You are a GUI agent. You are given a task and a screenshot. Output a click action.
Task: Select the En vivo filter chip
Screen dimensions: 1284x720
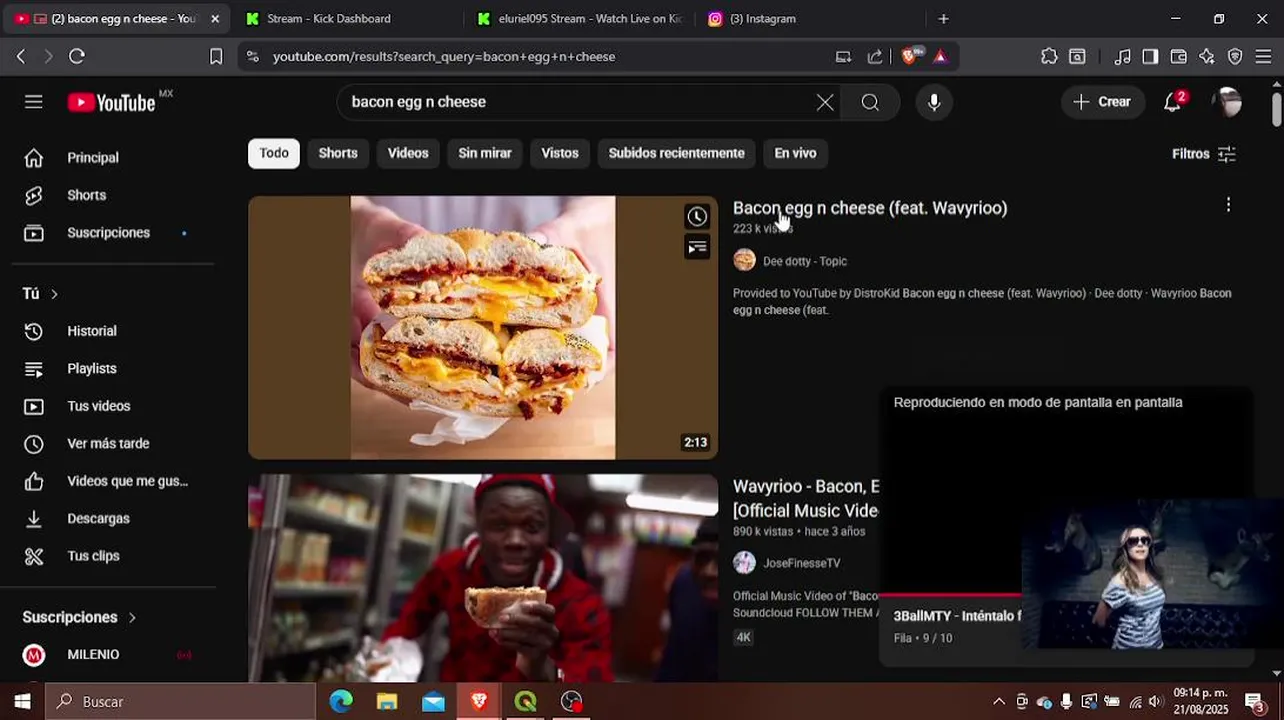pyautogui.click(x=796, y=153)
